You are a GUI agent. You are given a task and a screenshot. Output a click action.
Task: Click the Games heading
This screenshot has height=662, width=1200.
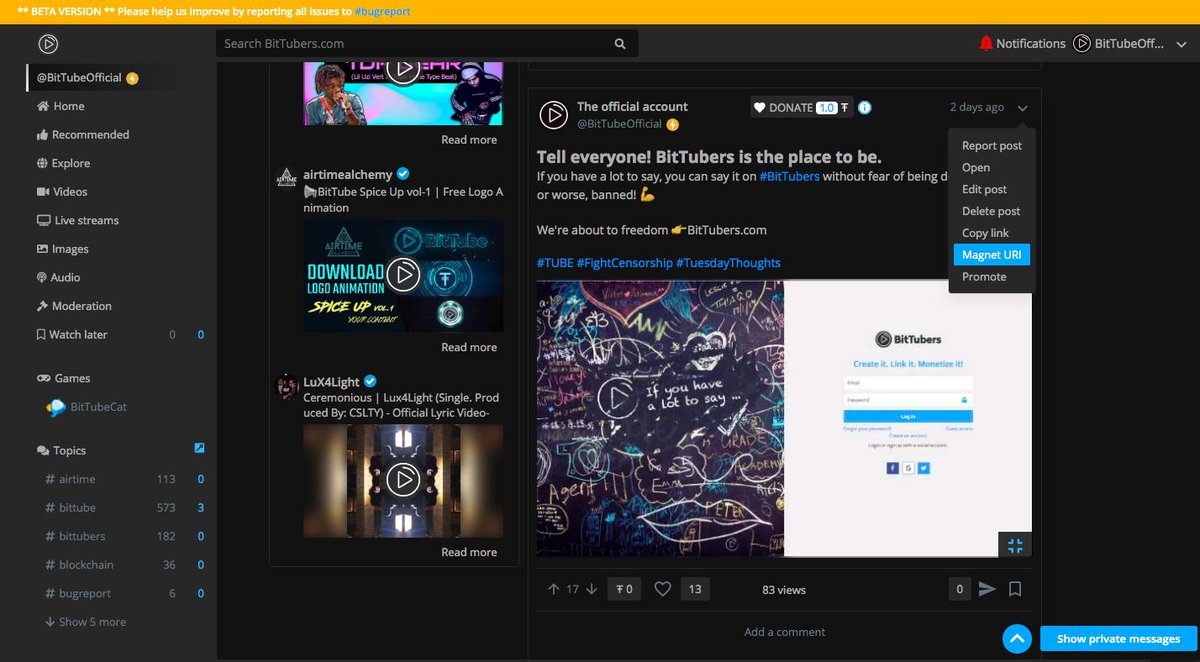click(x=64, y=378)
